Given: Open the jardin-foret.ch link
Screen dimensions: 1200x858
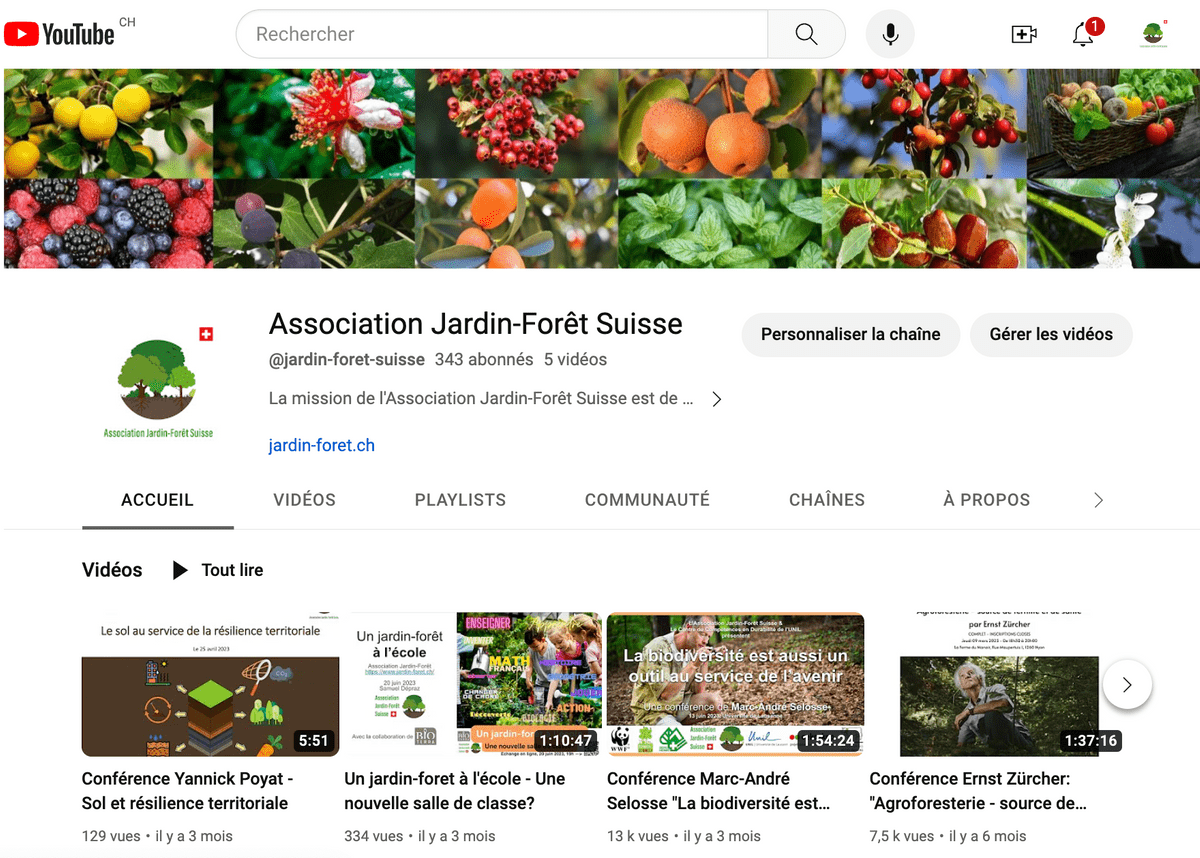Looking at the screenshot, I should (x=322, y=446).
